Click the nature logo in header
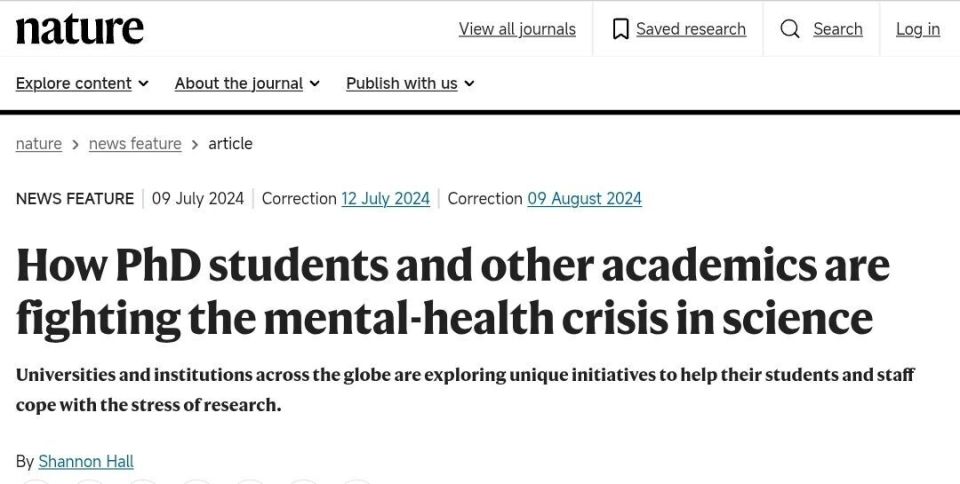Screen dimensions: 960x484 click(80, 29)
